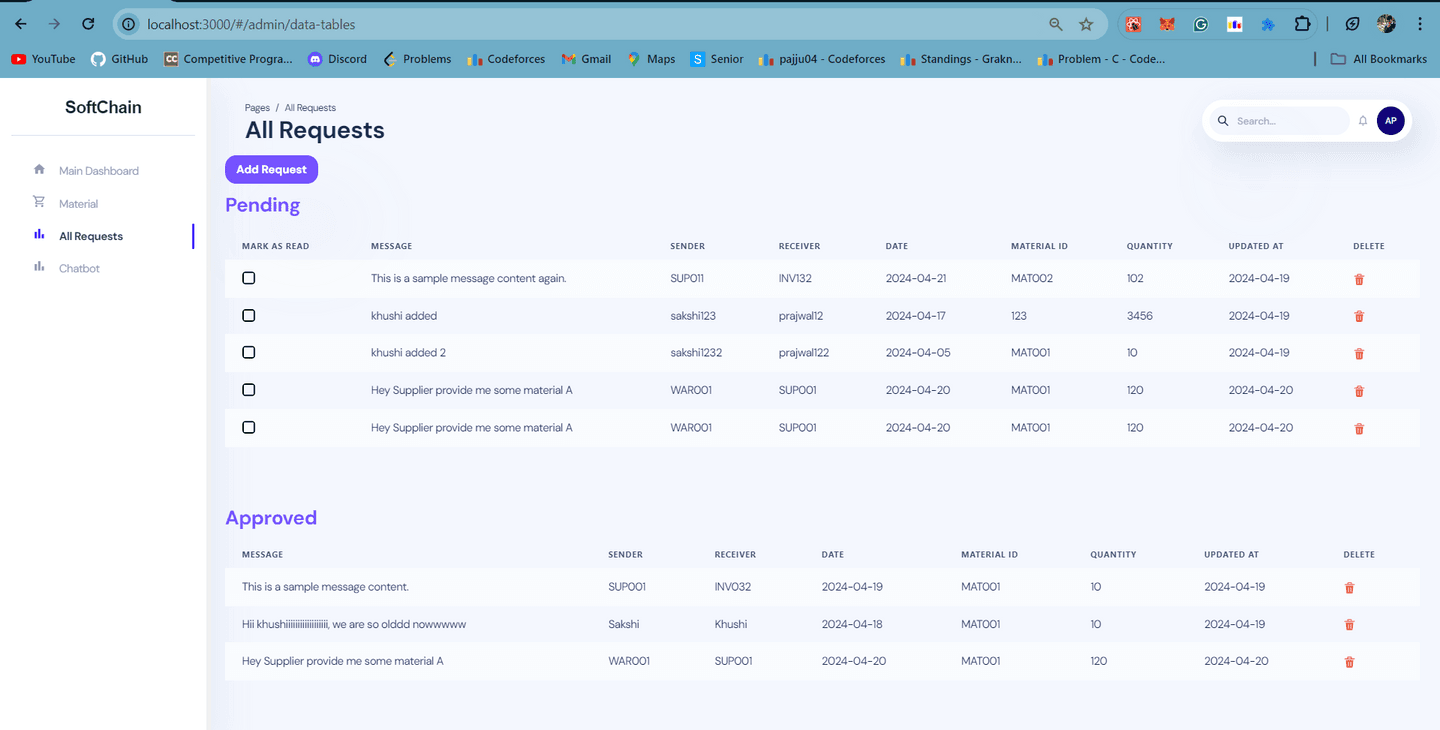Open the AP user avatar menu
Screen dimensions: 1440x730
[x=1391, y=121]
